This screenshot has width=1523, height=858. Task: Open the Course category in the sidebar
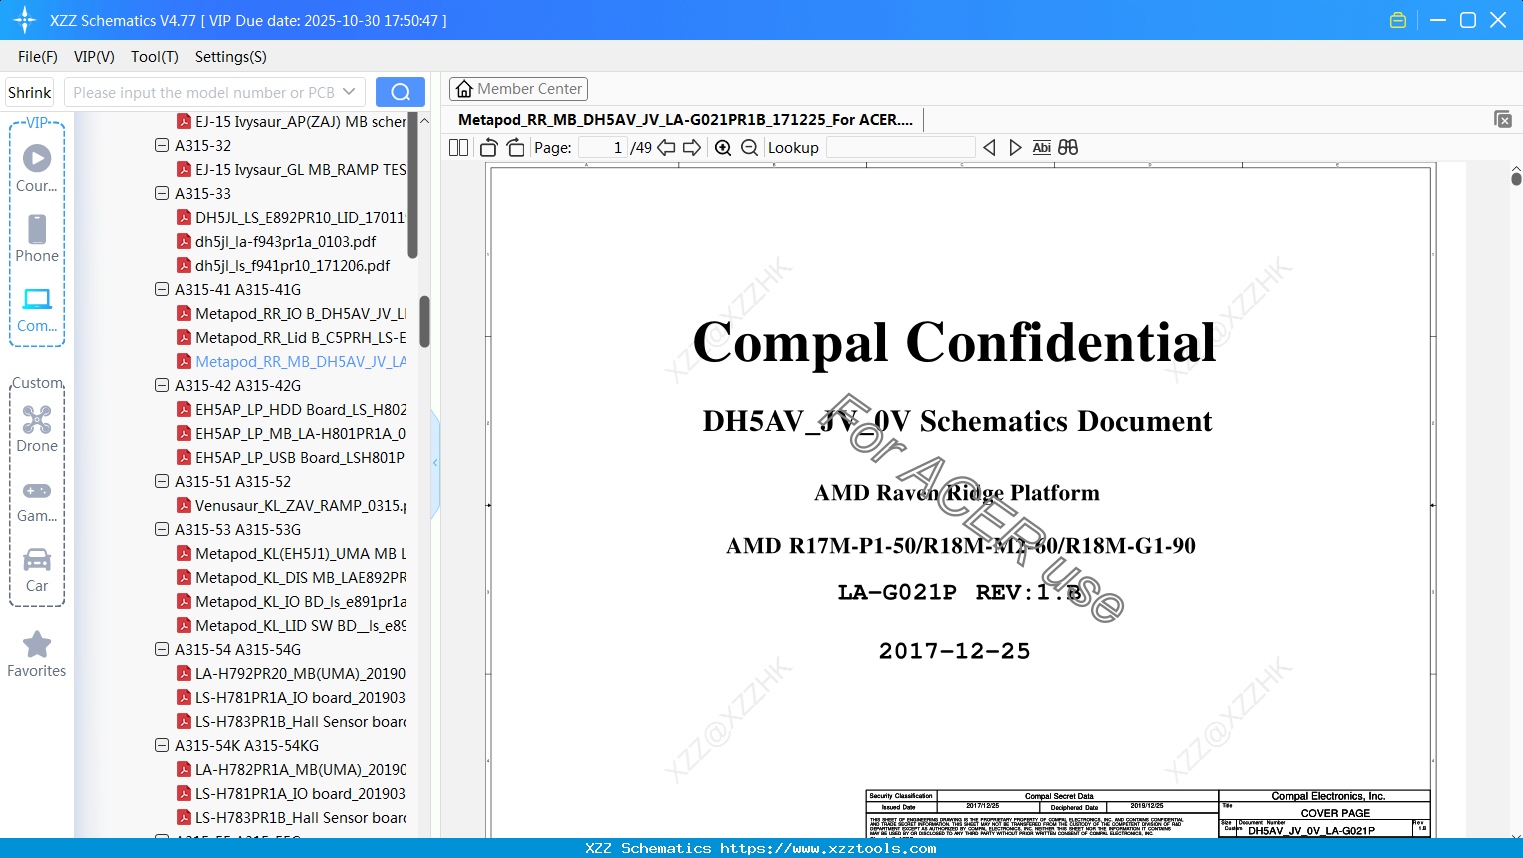point(37,169)
